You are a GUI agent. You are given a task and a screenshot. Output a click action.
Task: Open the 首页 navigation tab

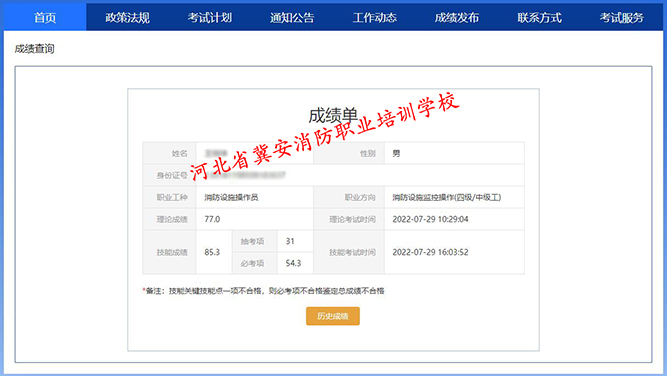45,17
